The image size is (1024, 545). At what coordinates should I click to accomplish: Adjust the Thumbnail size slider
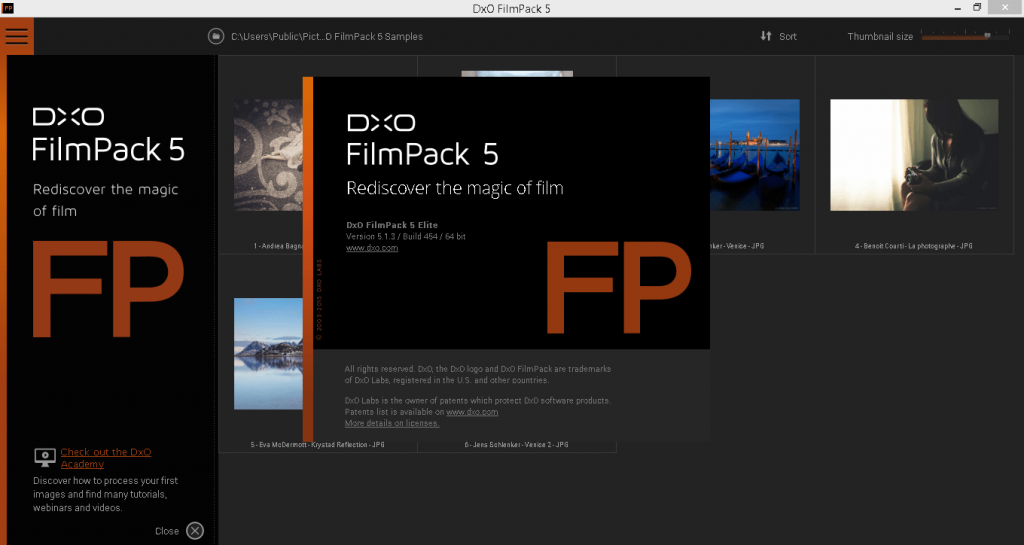(965, 36)
